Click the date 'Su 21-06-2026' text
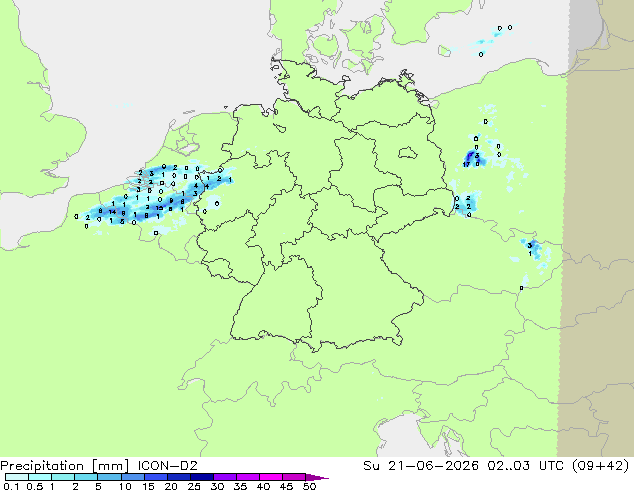 [x=421, y=466]
